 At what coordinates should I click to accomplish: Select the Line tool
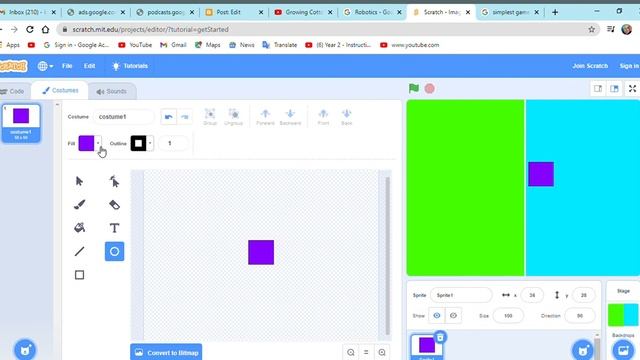(80, 251)
